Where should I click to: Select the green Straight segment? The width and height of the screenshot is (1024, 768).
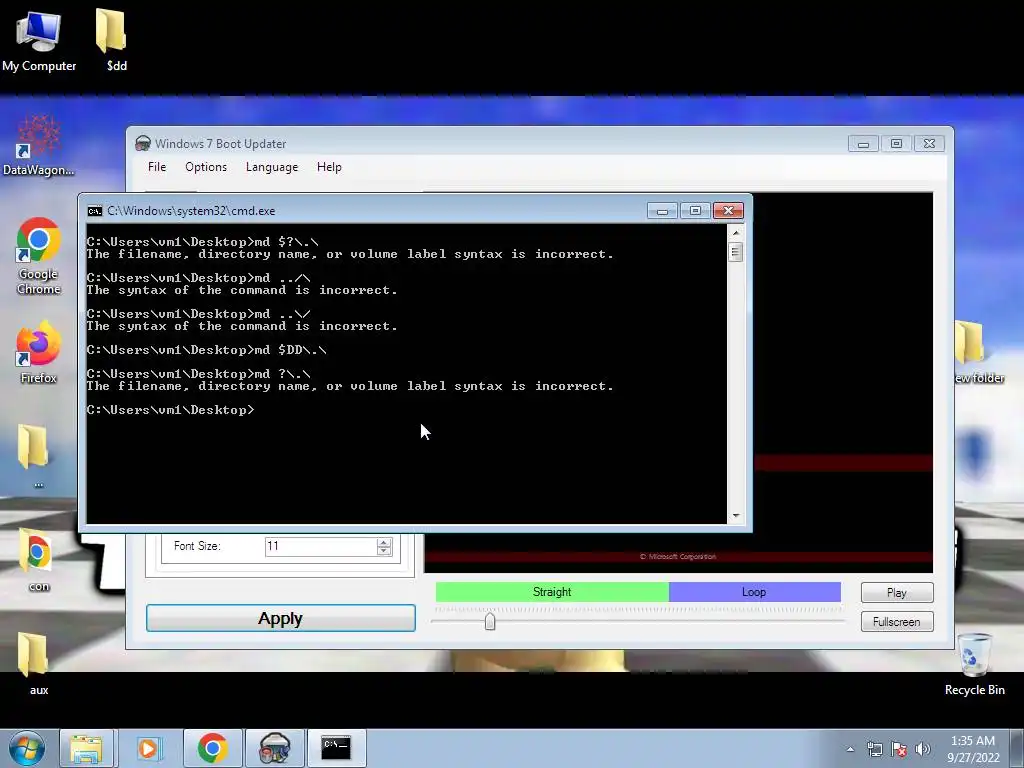[552, 592]
